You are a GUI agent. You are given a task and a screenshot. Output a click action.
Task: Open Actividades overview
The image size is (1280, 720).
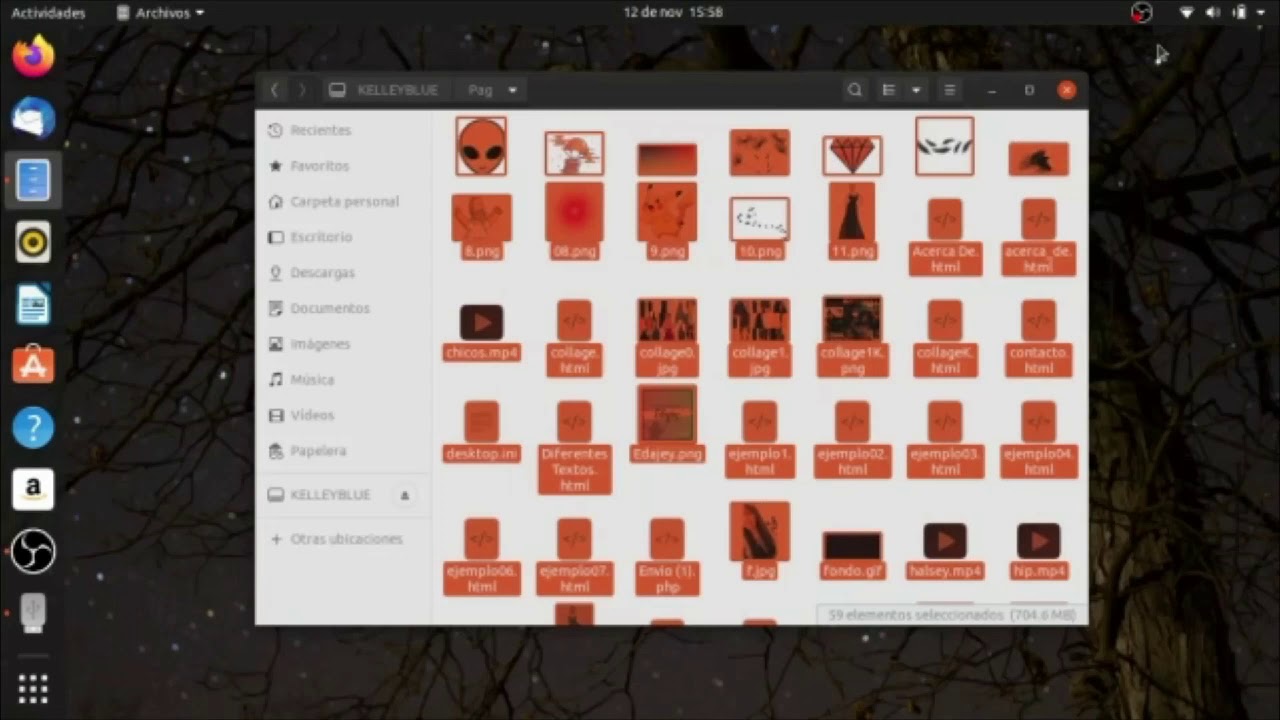(48, 13)
